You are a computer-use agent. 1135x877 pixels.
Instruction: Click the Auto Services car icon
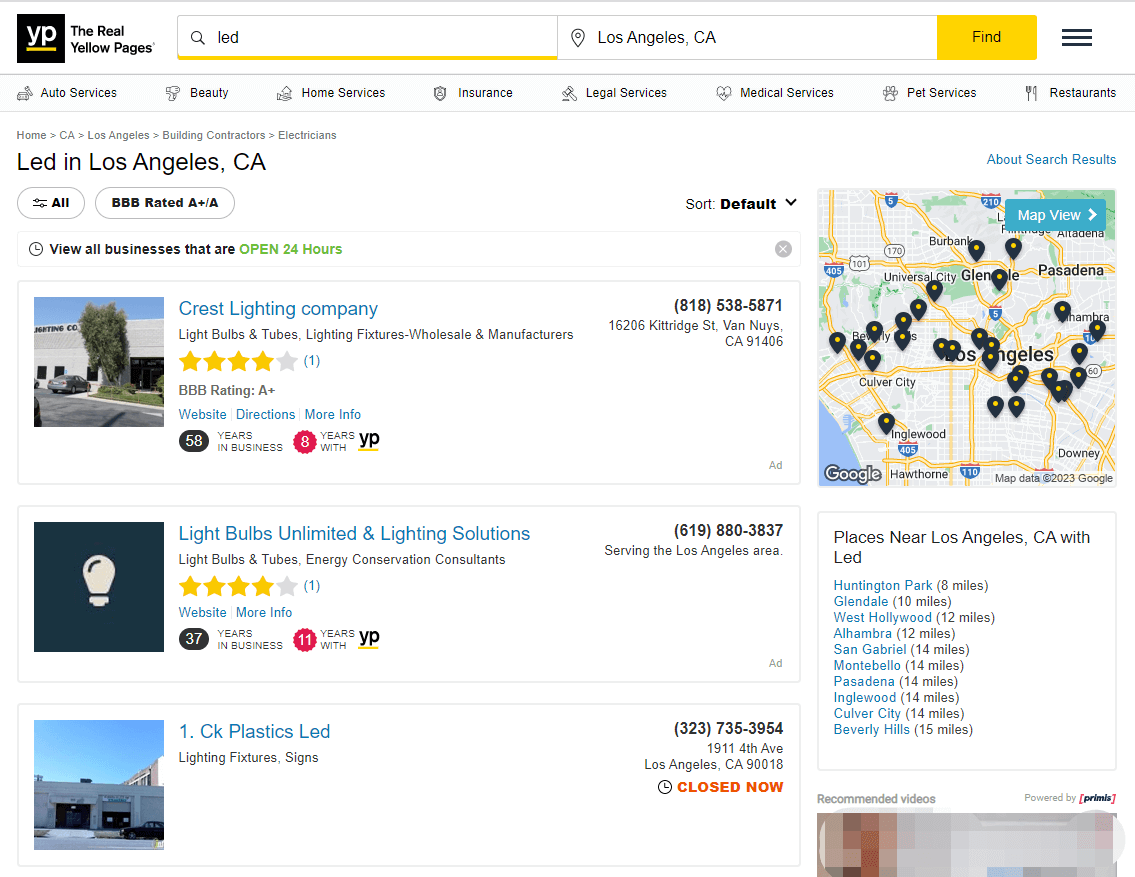(25, 93)
